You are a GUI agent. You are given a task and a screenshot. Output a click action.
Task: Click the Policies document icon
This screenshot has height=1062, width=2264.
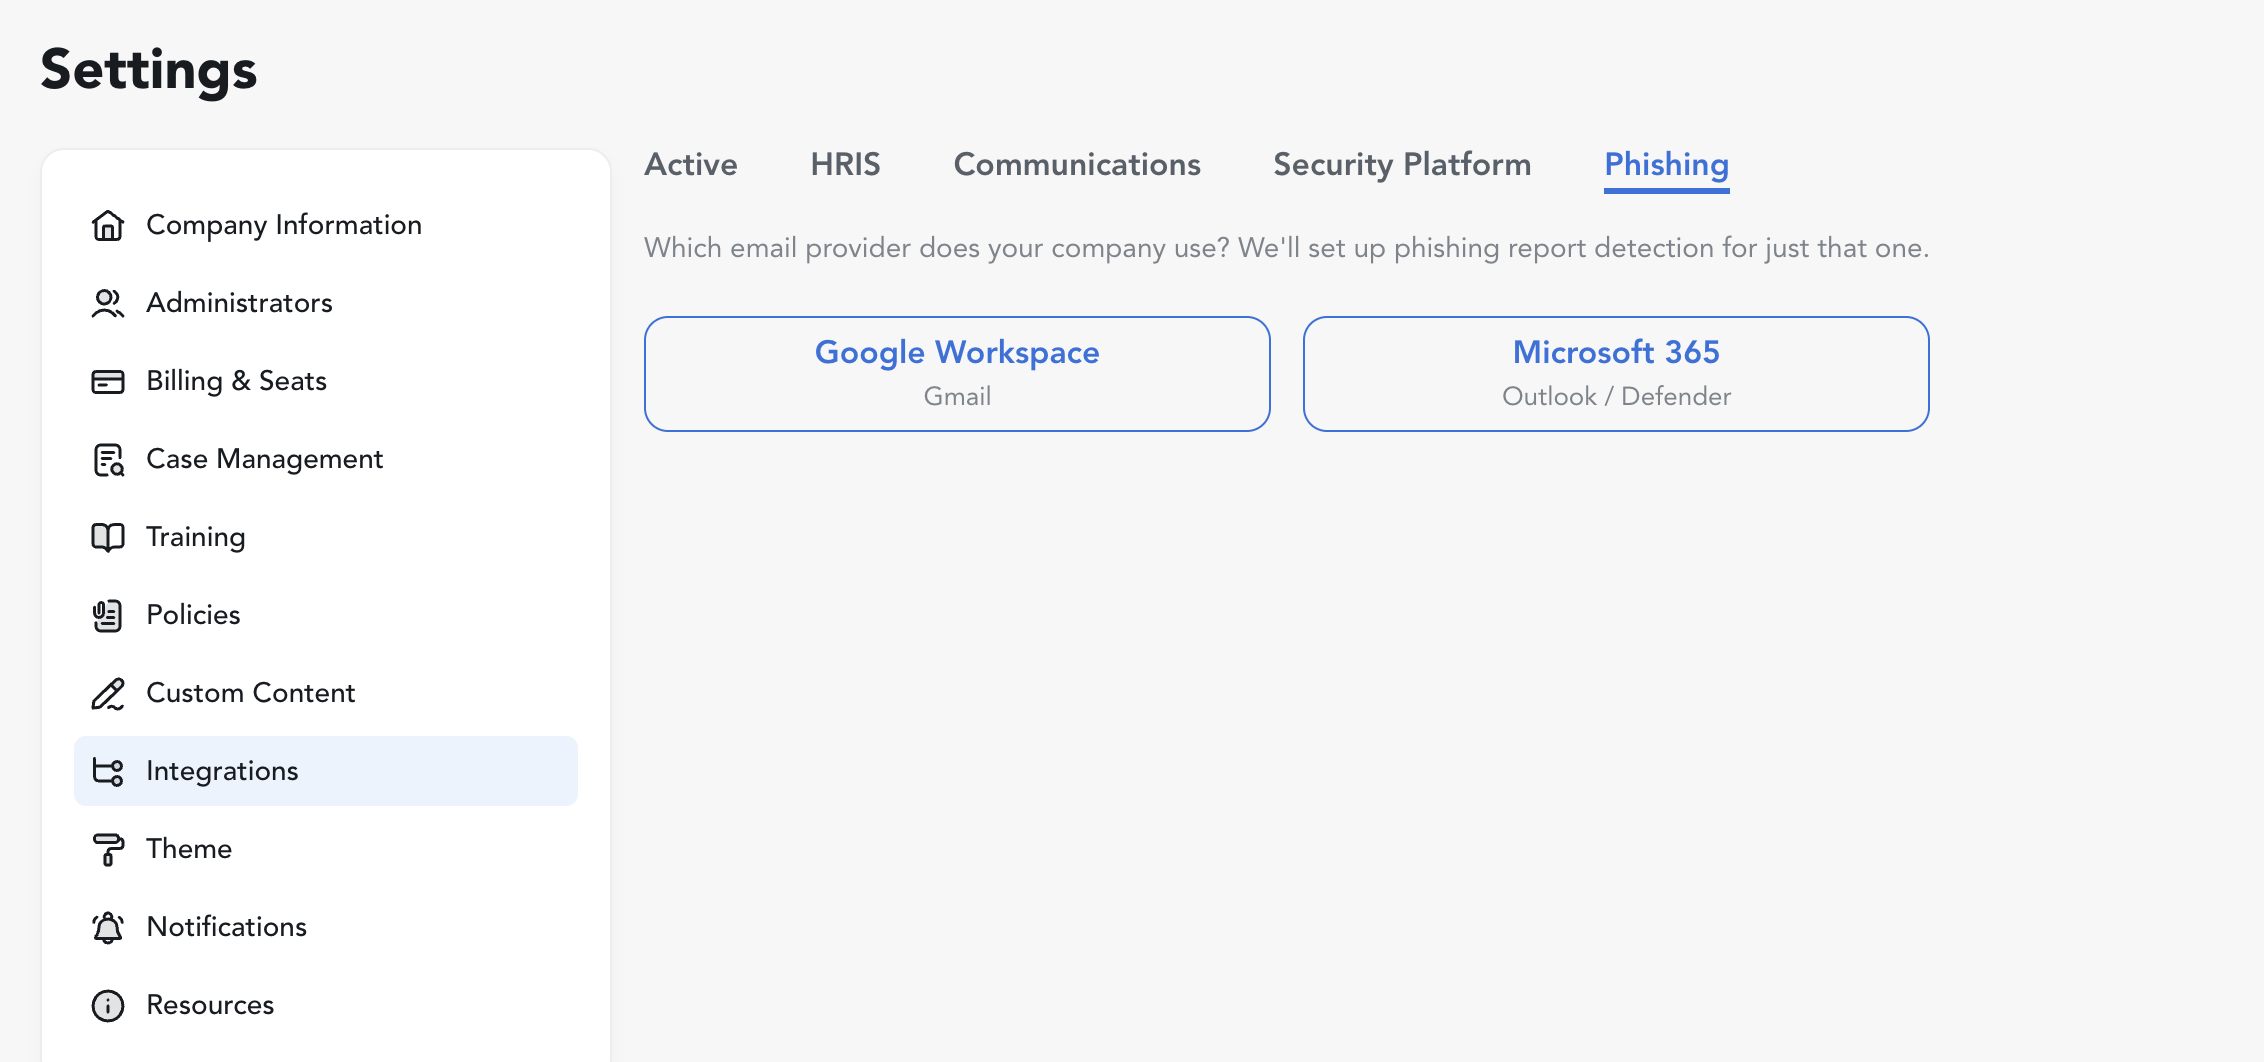(x=108, y=615)
